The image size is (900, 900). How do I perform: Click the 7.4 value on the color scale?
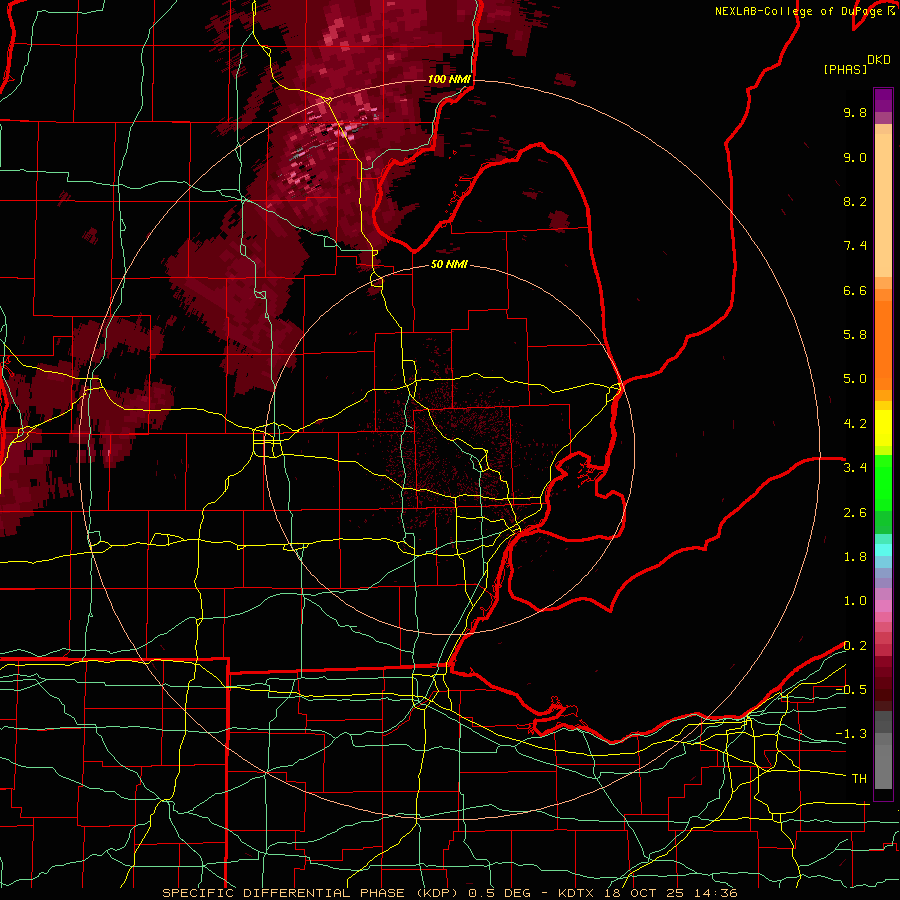coord(855,246)
